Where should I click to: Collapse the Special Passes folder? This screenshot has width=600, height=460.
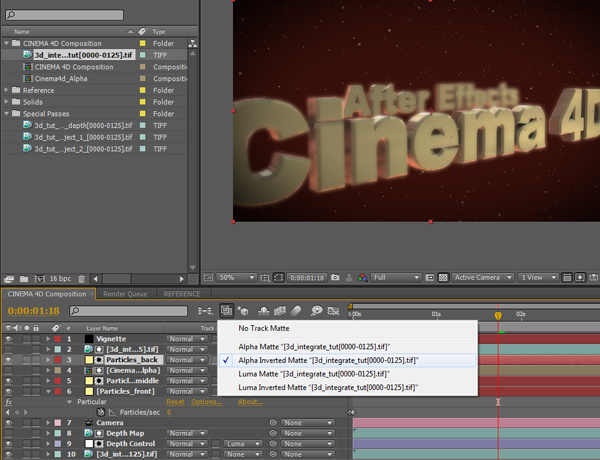pos(6,114)
